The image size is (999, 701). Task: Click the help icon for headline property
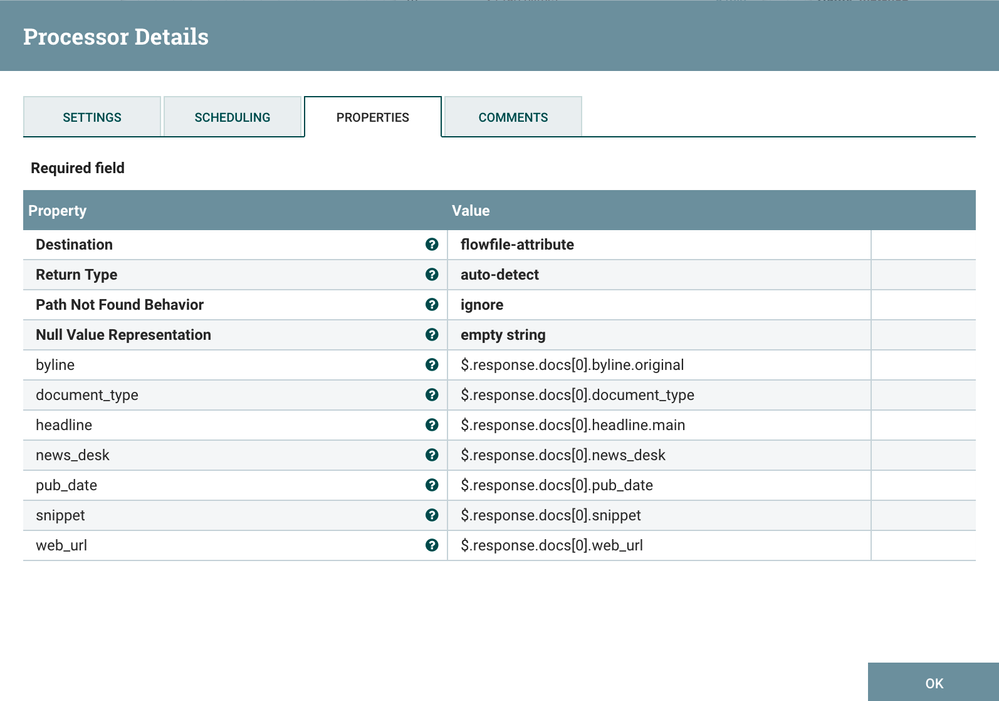pyautogui.click(x=432, y=425)
